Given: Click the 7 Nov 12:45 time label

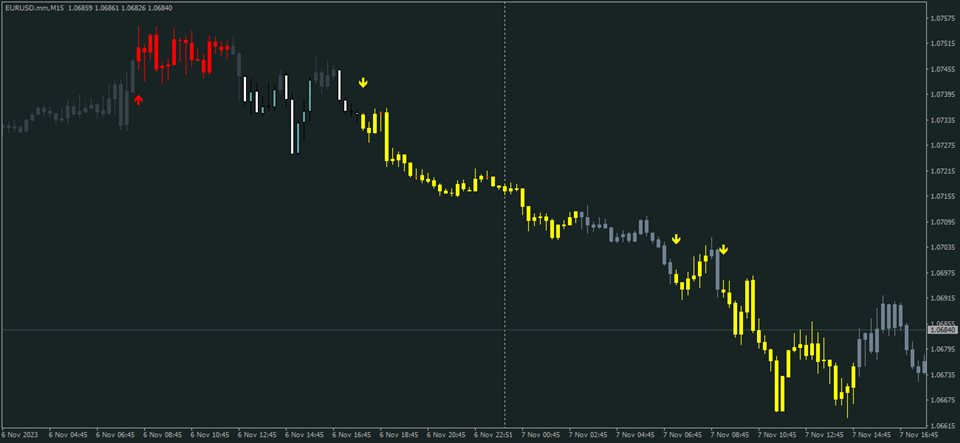Looking at the screenshot, I should [x=825, y=435].
